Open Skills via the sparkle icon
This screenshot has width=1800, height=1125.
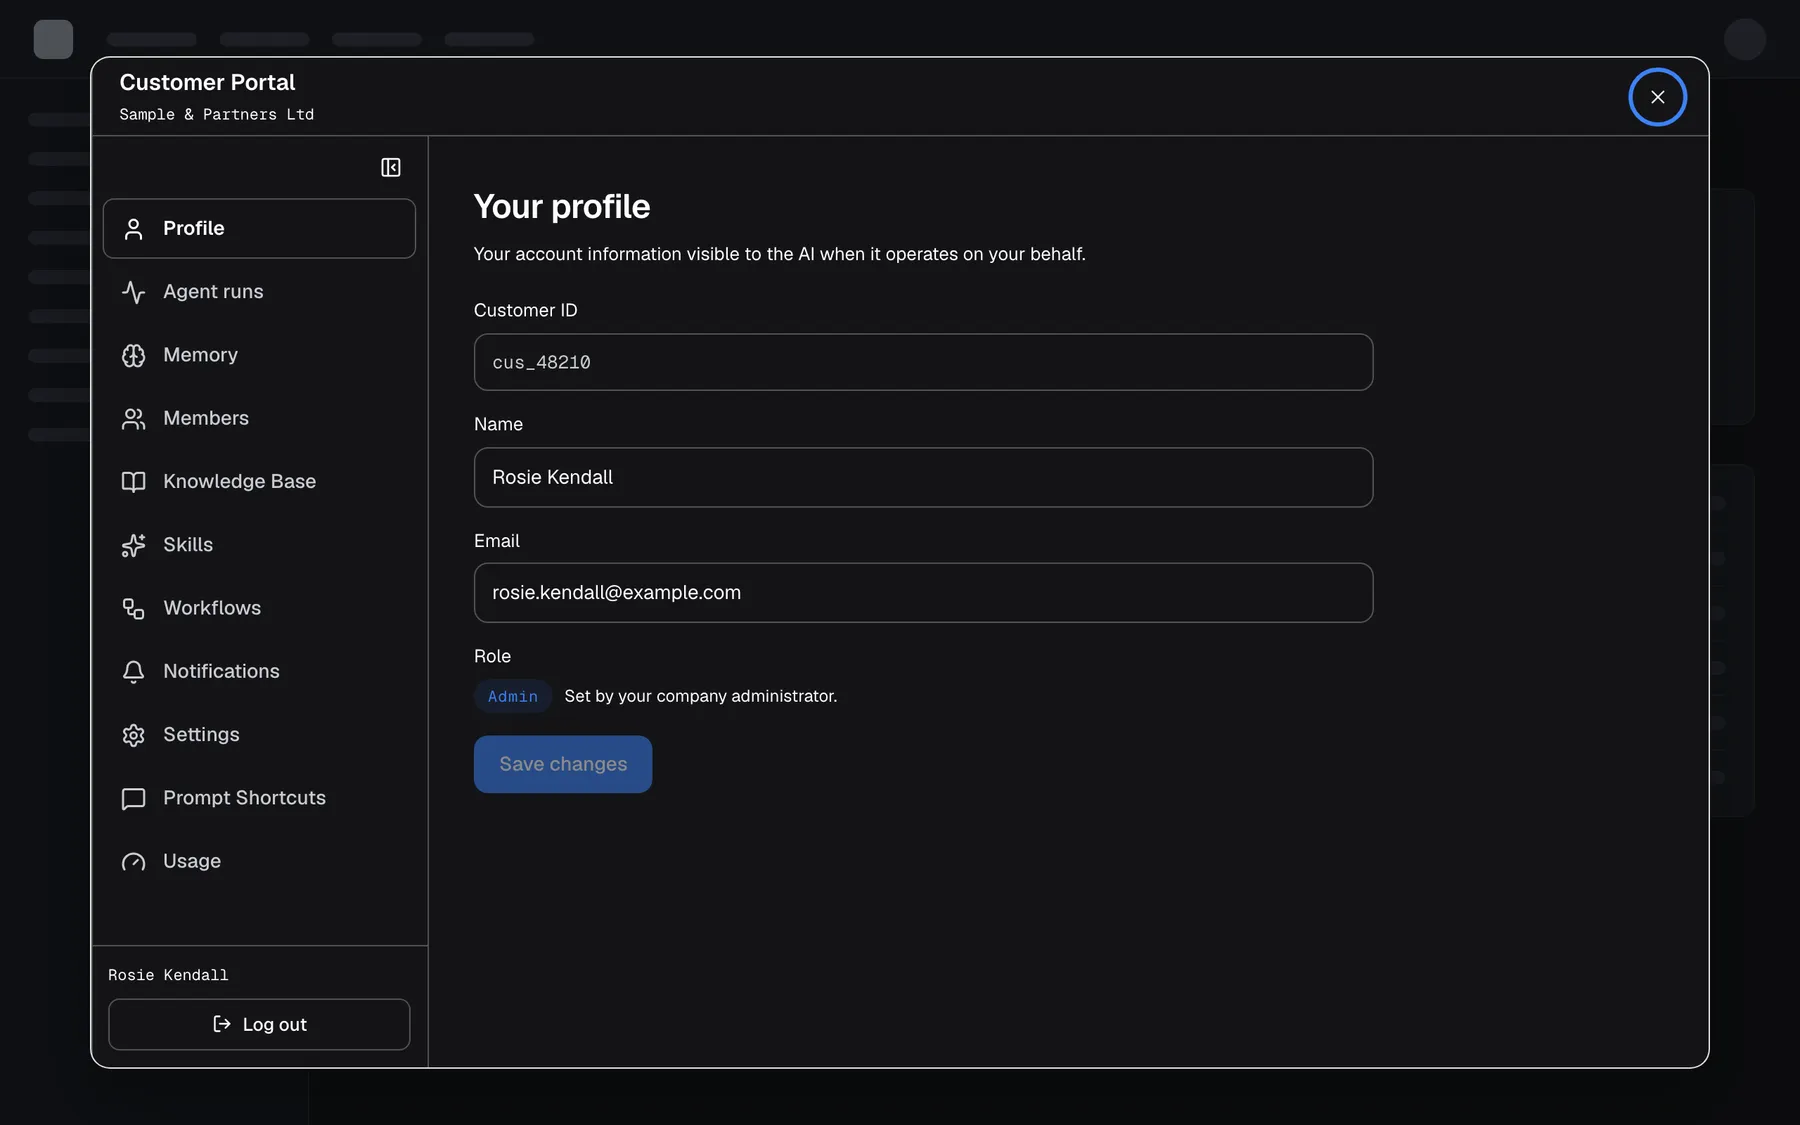coord(133,545)
